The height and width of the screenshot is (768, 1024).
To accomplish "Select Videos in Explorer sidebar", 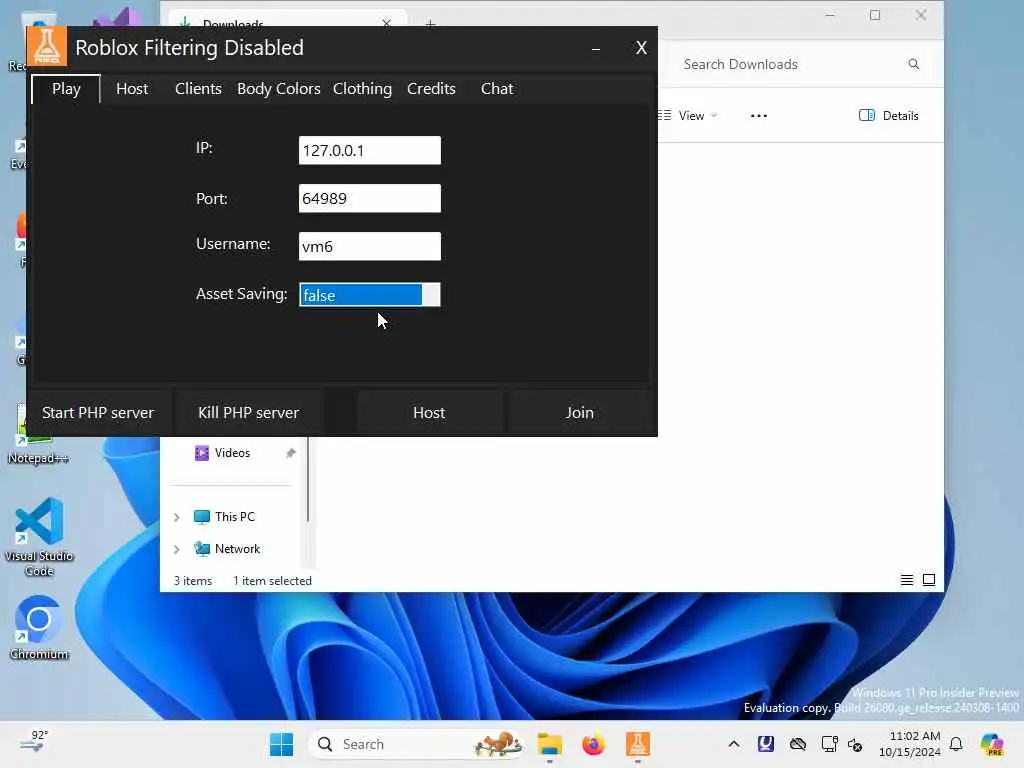I will pos(232,453).
